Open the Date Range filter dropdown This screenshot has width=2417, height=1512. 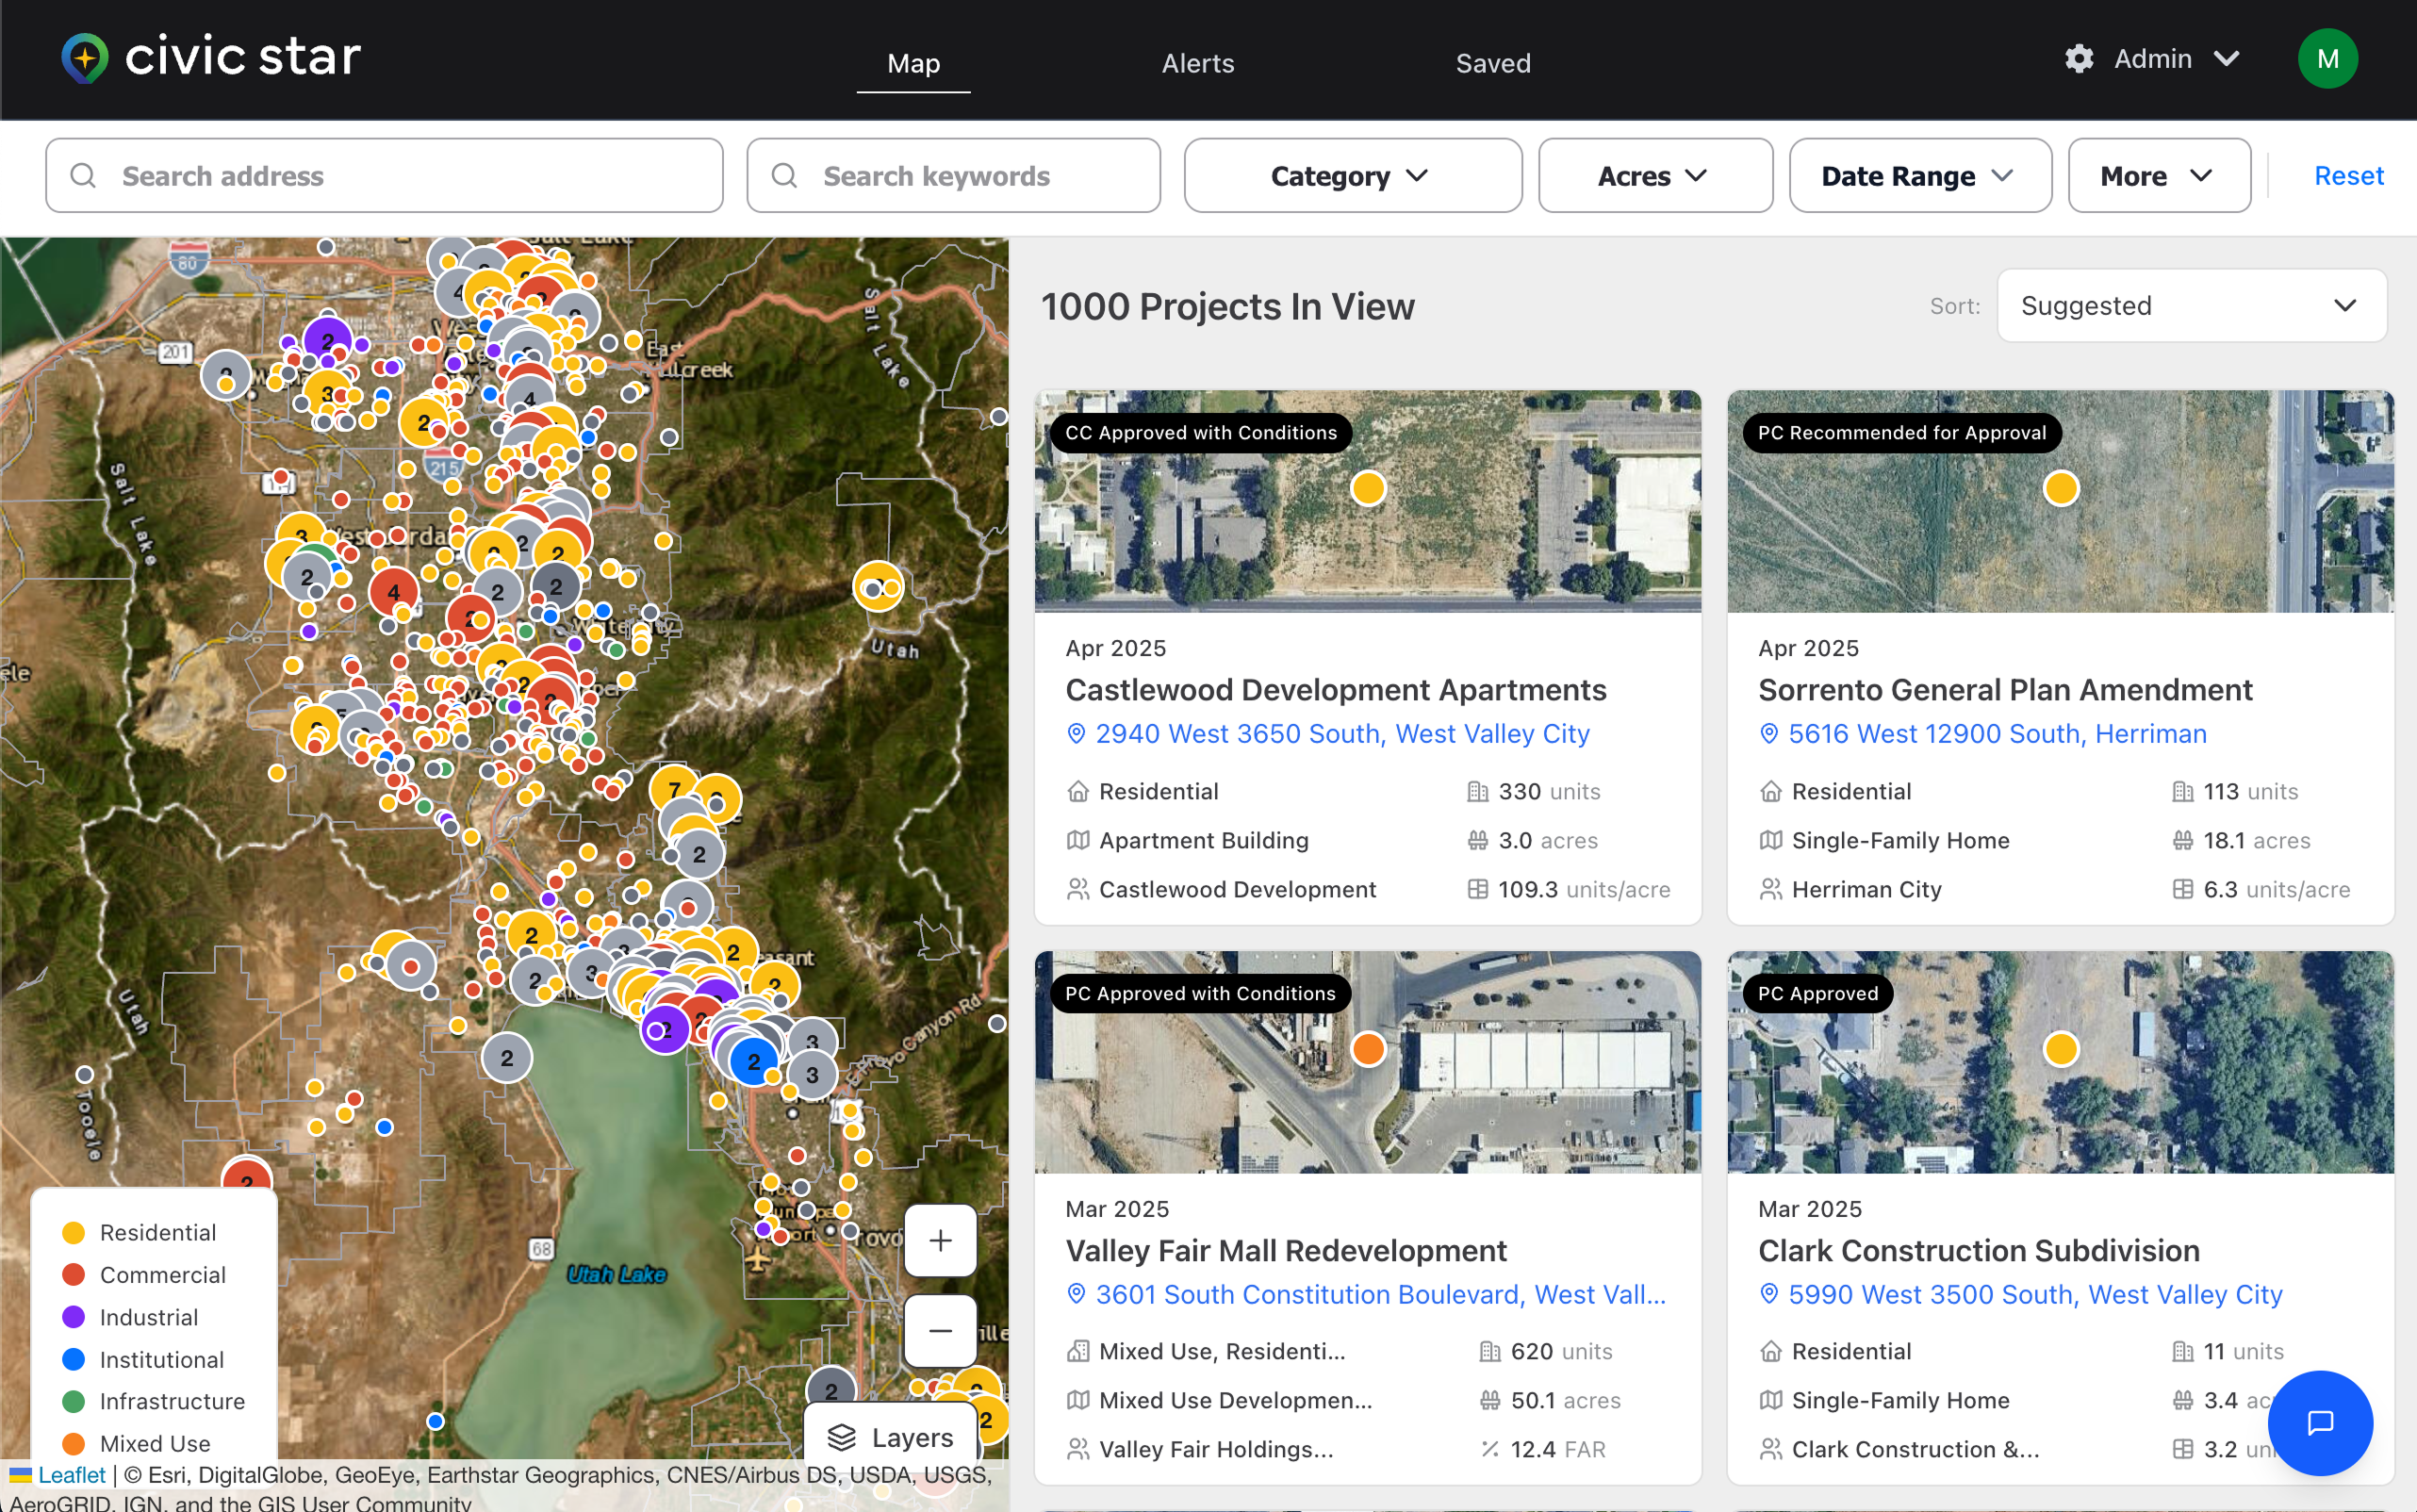pos(1918,176)
